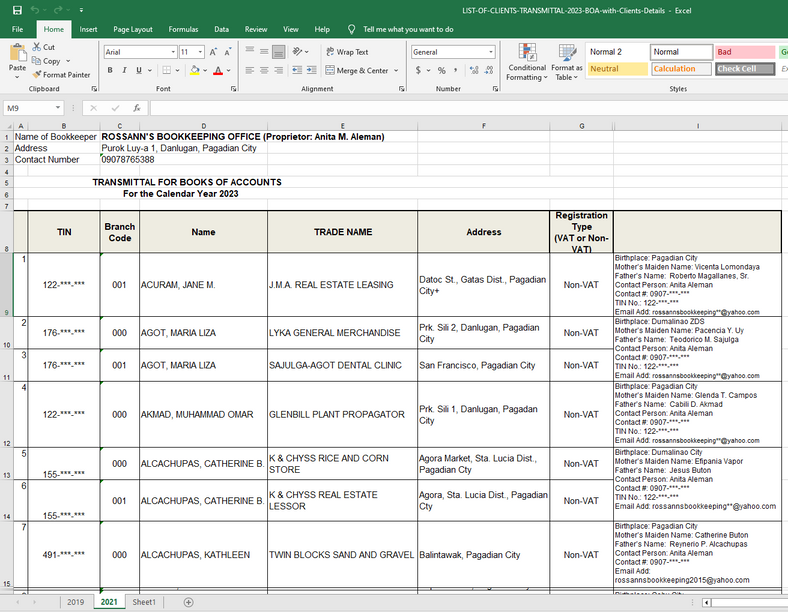788x612 pixels.
Task: Switch to the Page Layout tab
Action: click(x=133, y=29)
